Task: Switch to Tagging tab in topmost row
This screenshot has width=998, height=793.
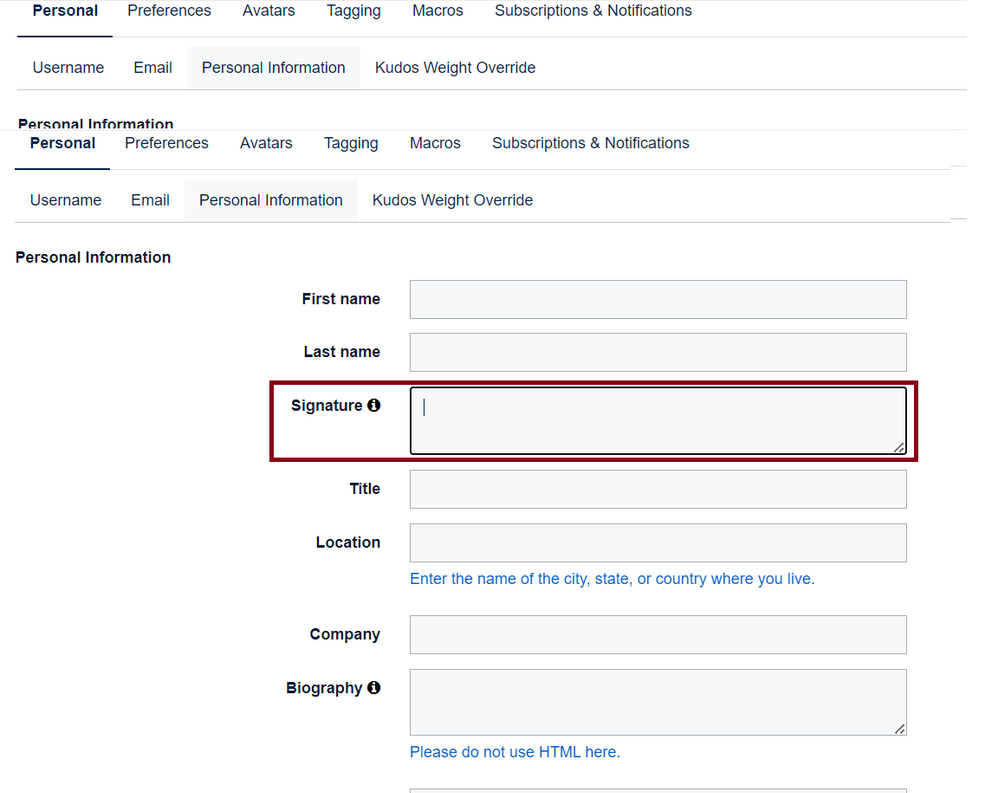Action: (353, 11)
